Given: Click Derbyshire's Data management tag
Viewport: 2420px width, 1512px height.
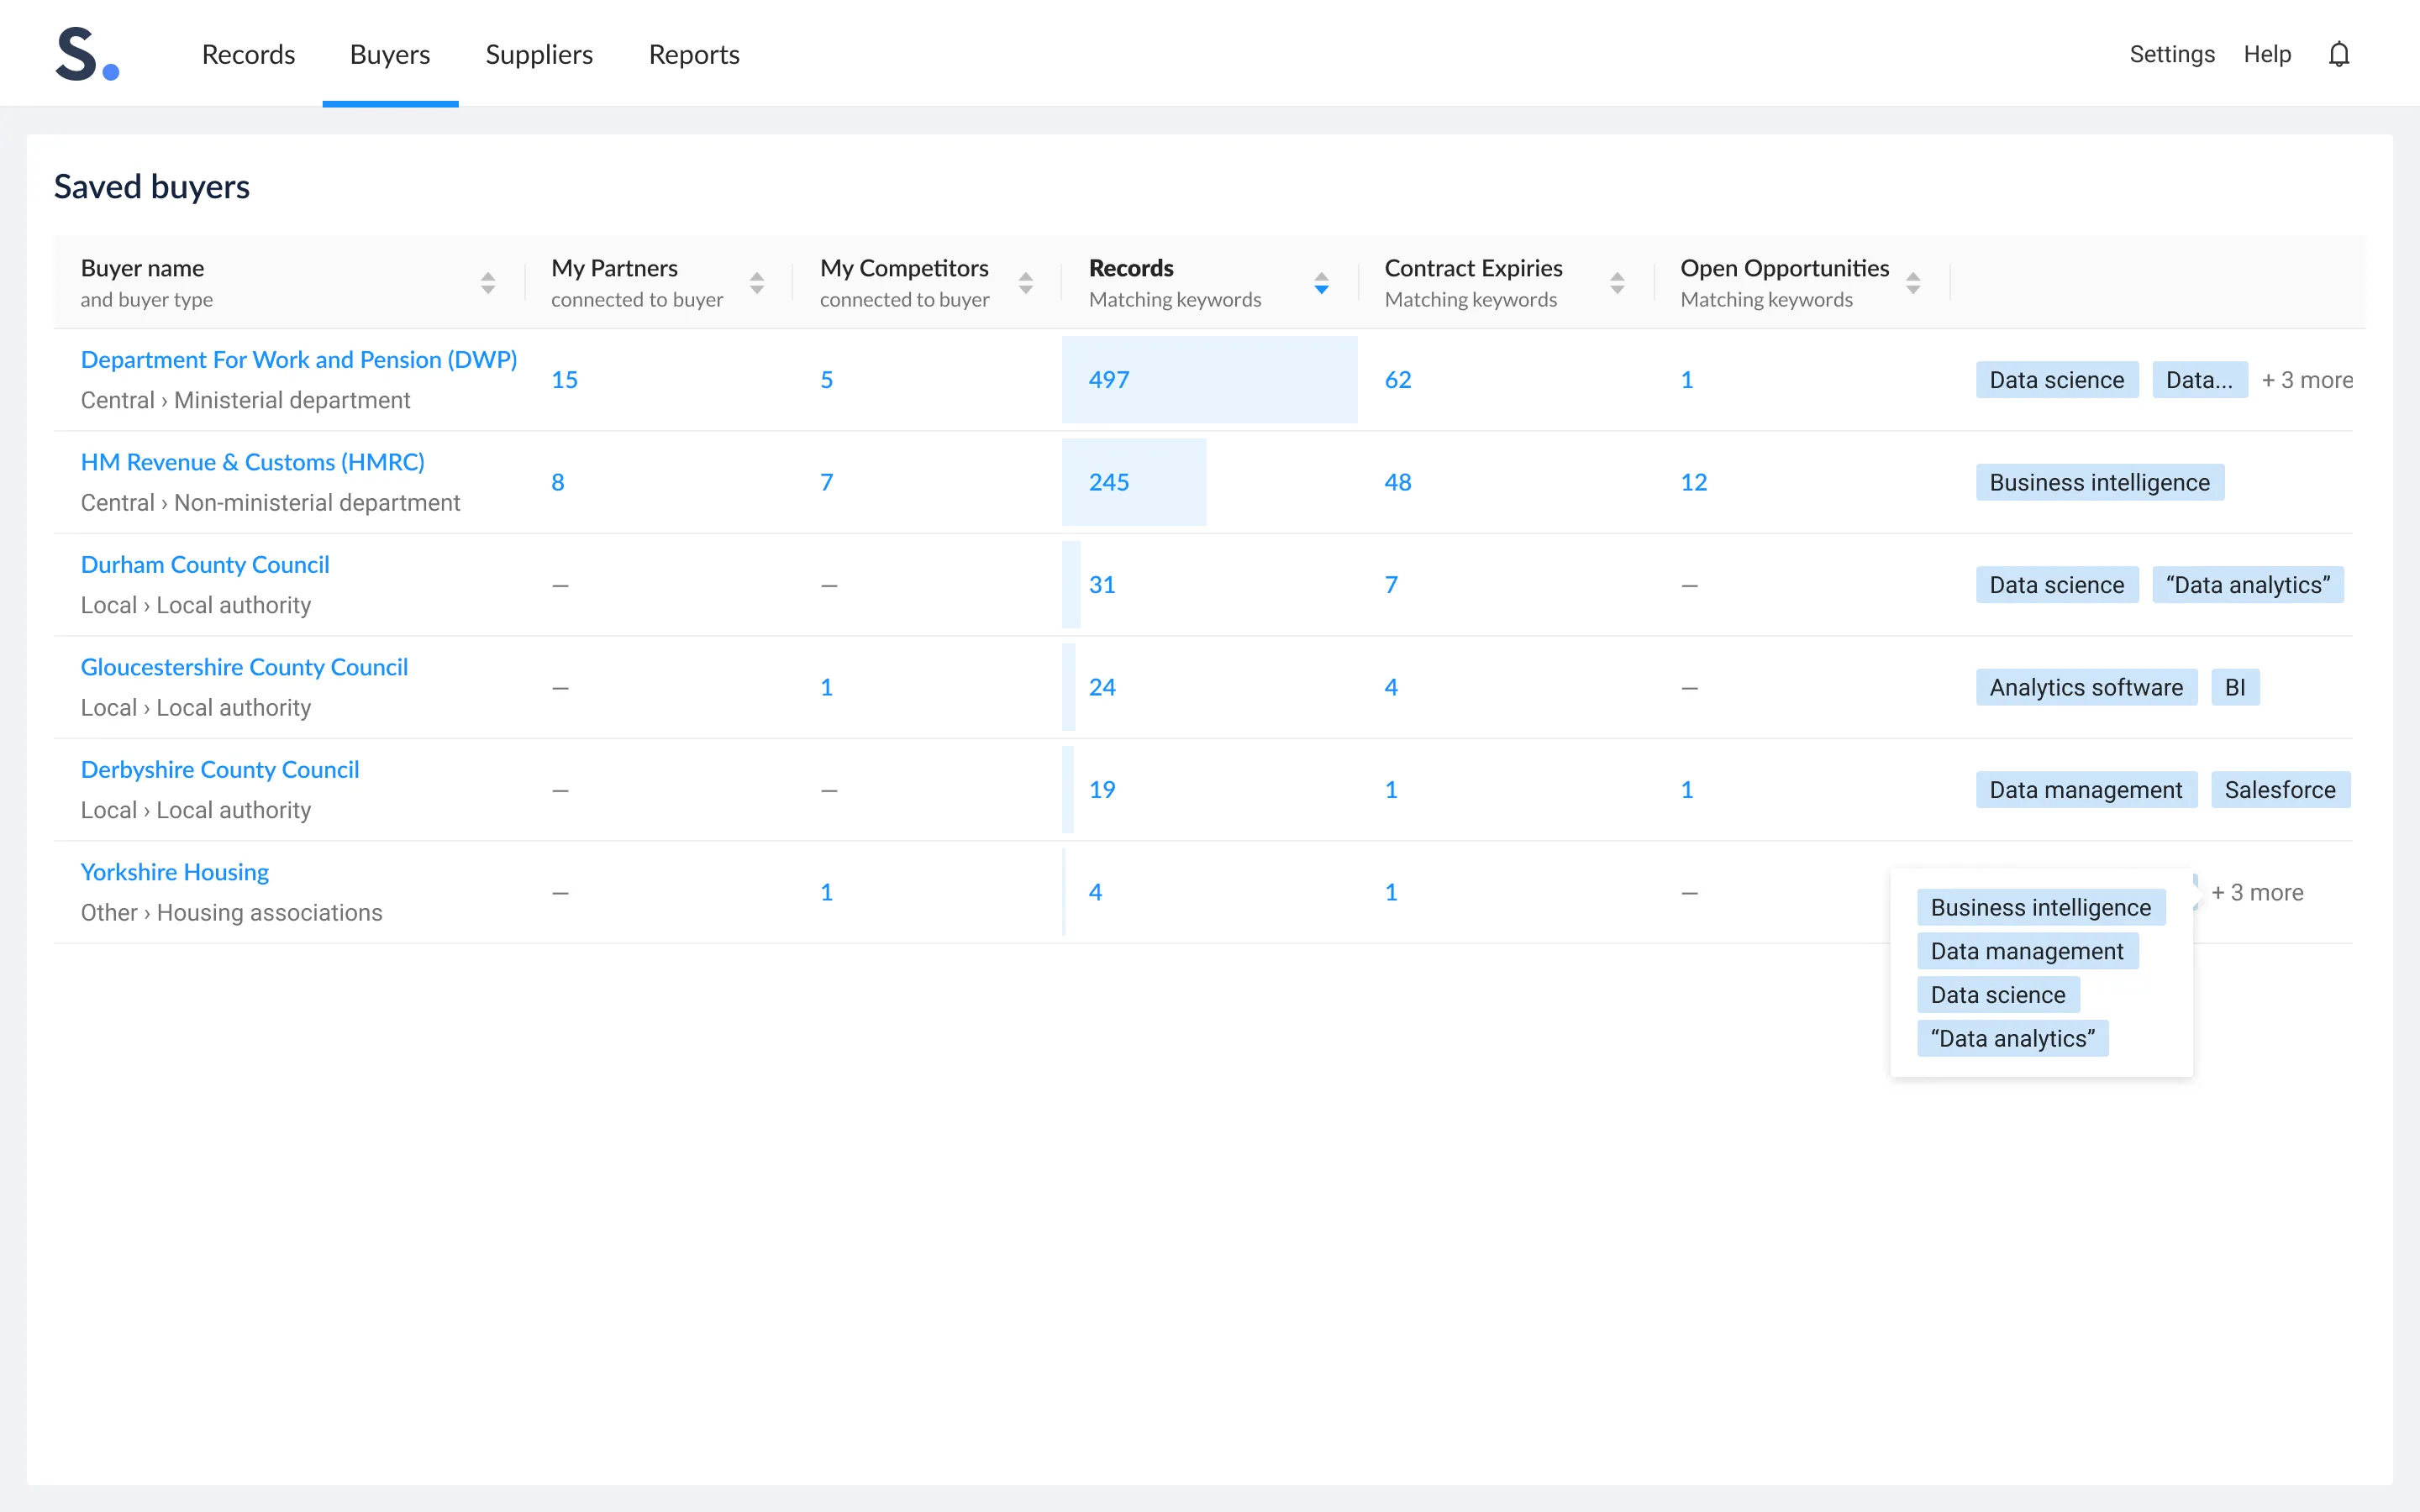Looking at the screenshot, I should pos(2086,790).
